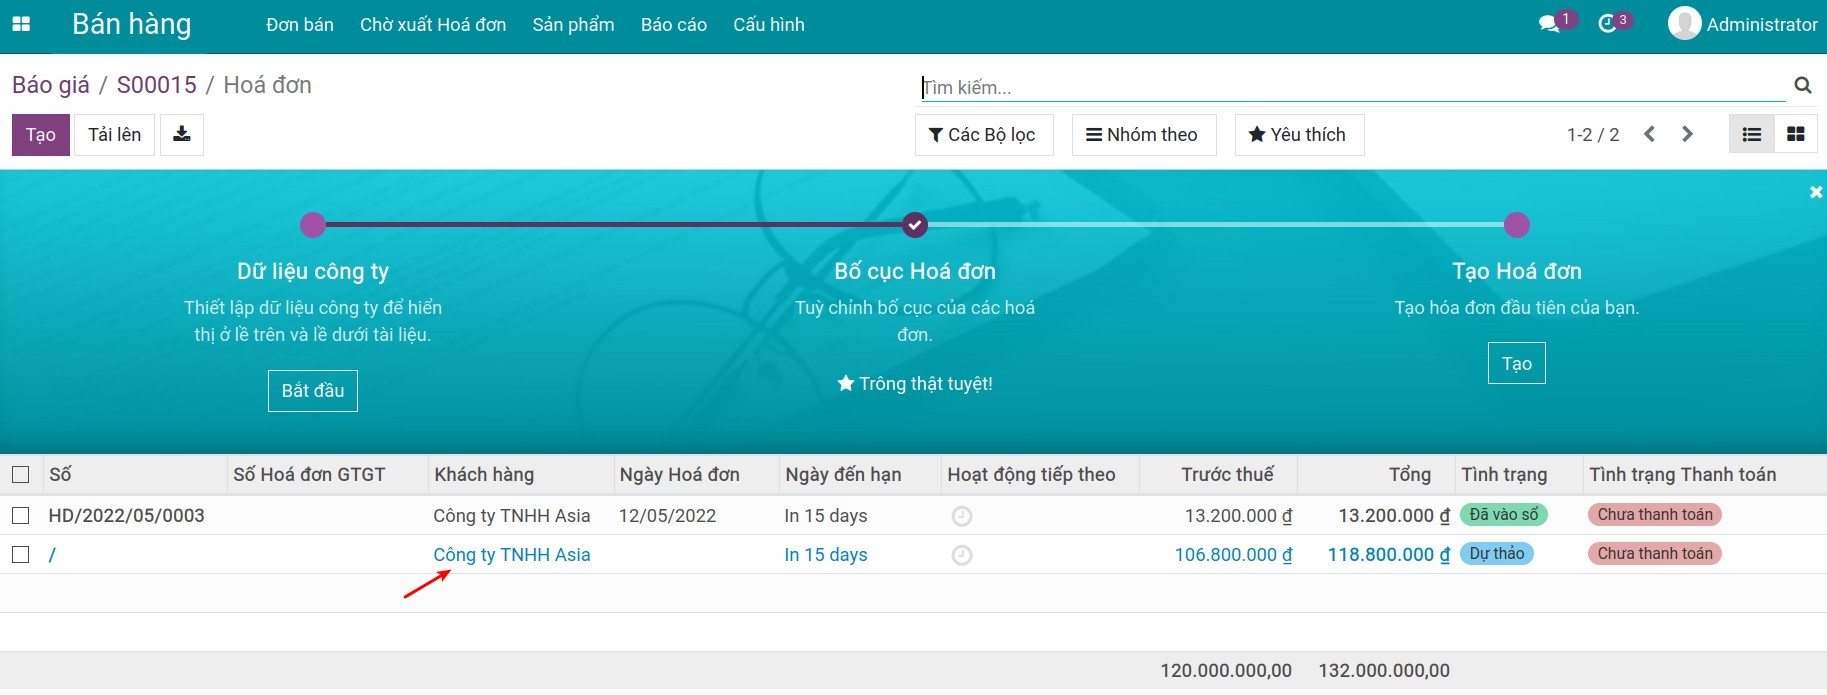Switch to list view

click(1751, 134)
